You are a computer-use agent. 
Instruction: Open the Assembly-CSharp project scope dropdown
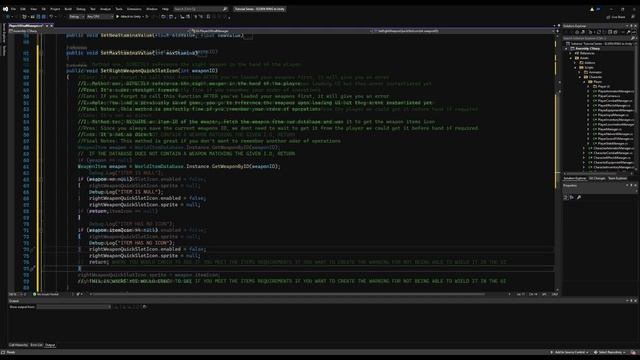(x=98, y=31)
